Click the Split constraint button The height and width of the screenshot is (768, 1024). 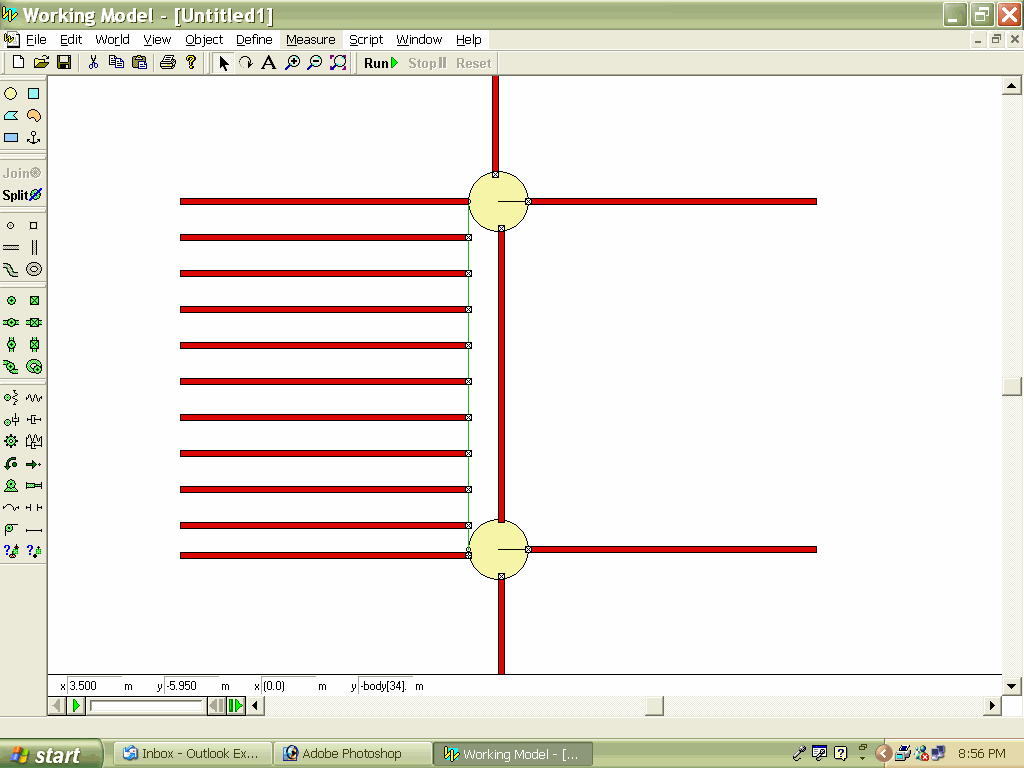click(x=22, y=195)
